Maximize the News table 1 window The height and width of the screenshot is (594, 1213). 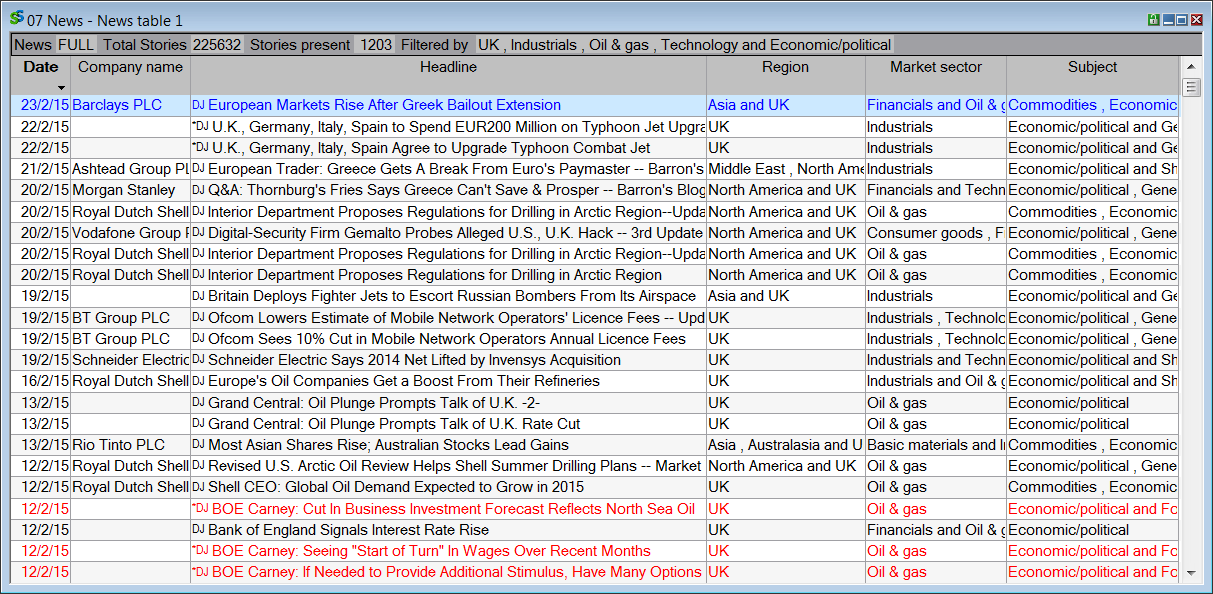(x=1181, y=20)
